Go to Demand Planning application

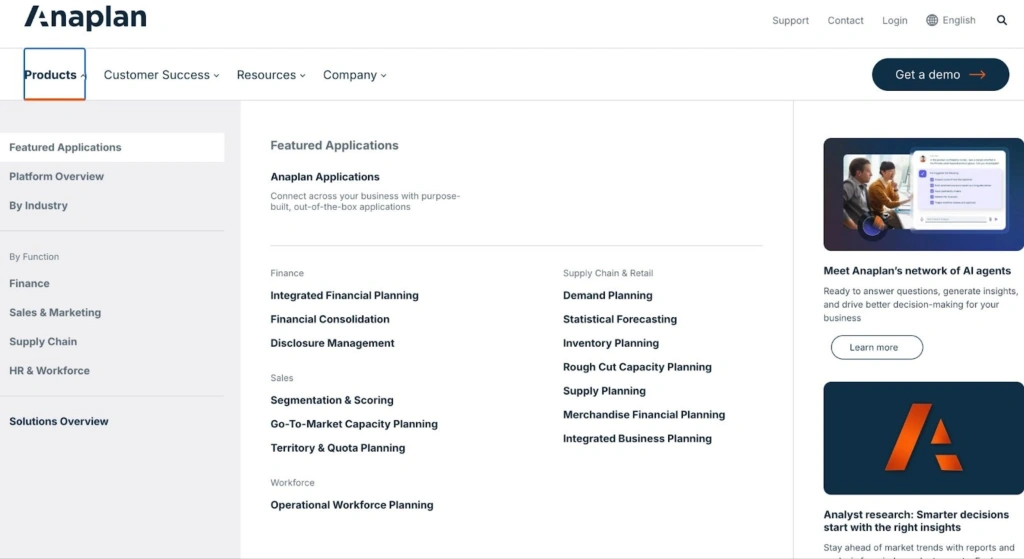pyautogui.click(x=607, y=295)
